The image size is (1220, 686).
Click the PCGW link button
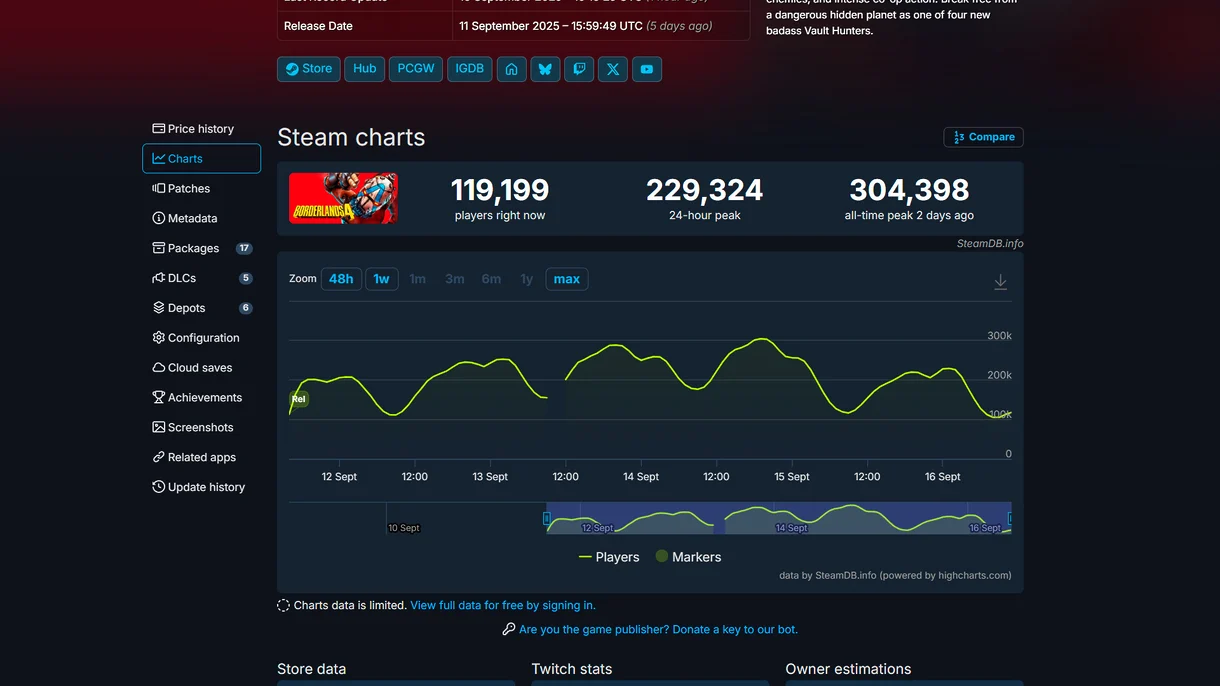coord(416,69)
